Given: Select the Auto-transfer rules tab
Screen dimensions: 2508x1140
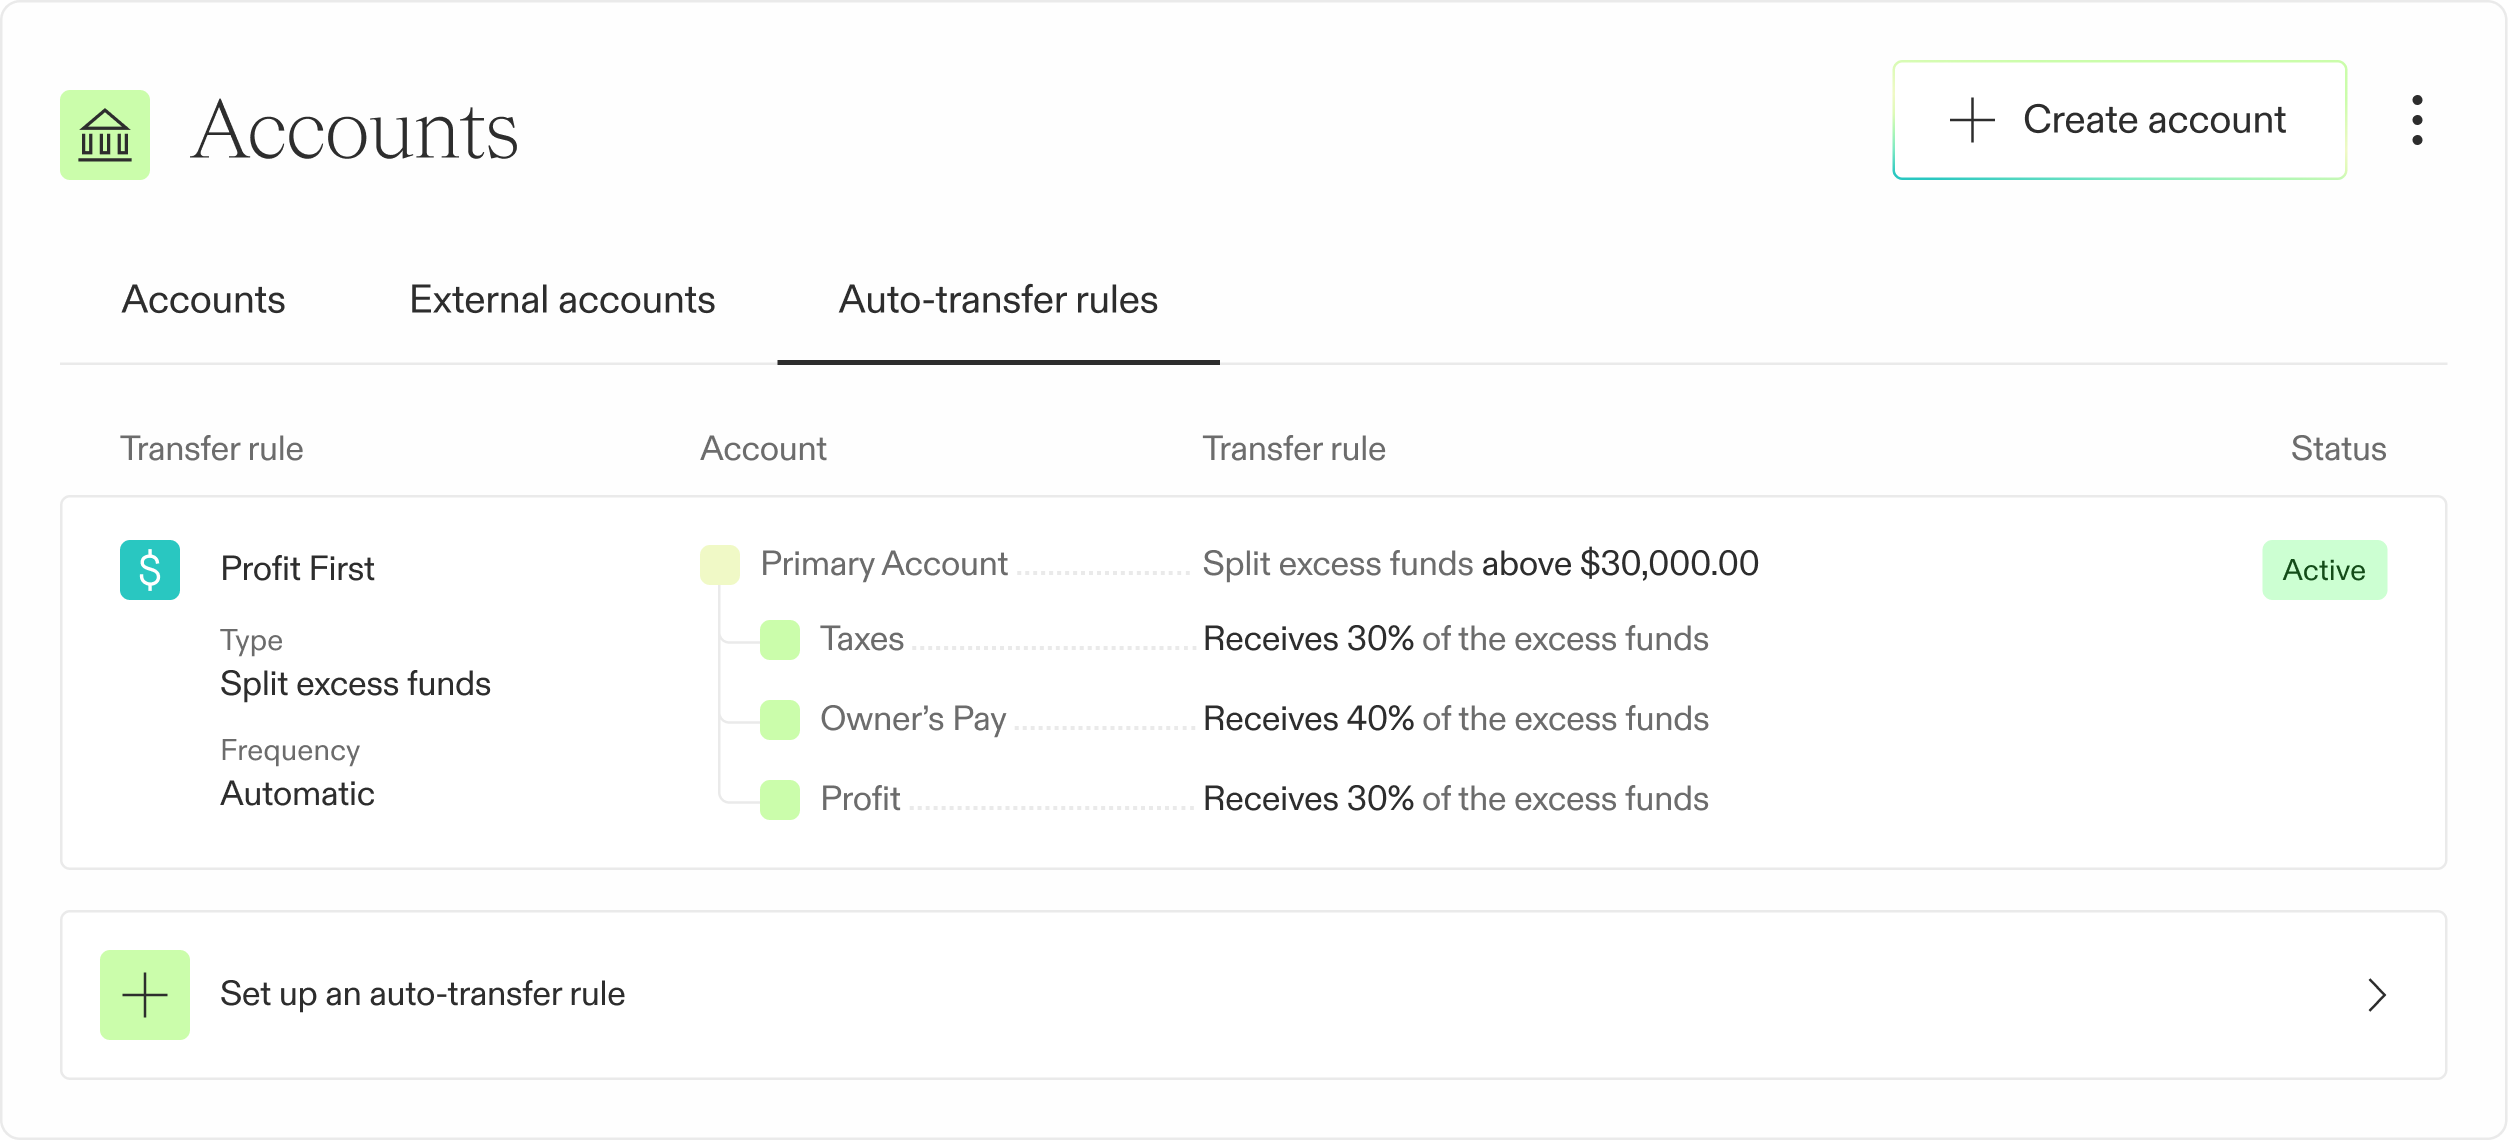Looking at the screenshot, I should pos(998,300).
